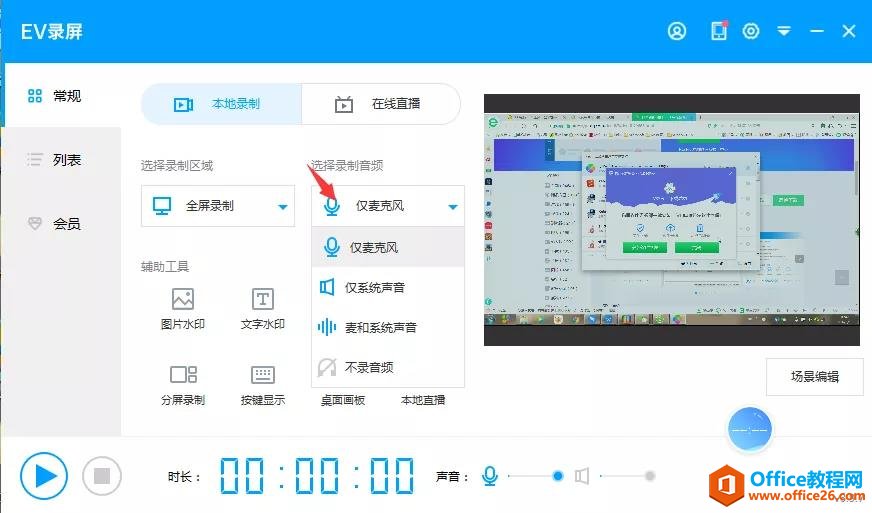Choose 仅麦克风 option in dropdown list
This screenshot has width=872, height=513.
pyautogui.click(x=388, y=247)
